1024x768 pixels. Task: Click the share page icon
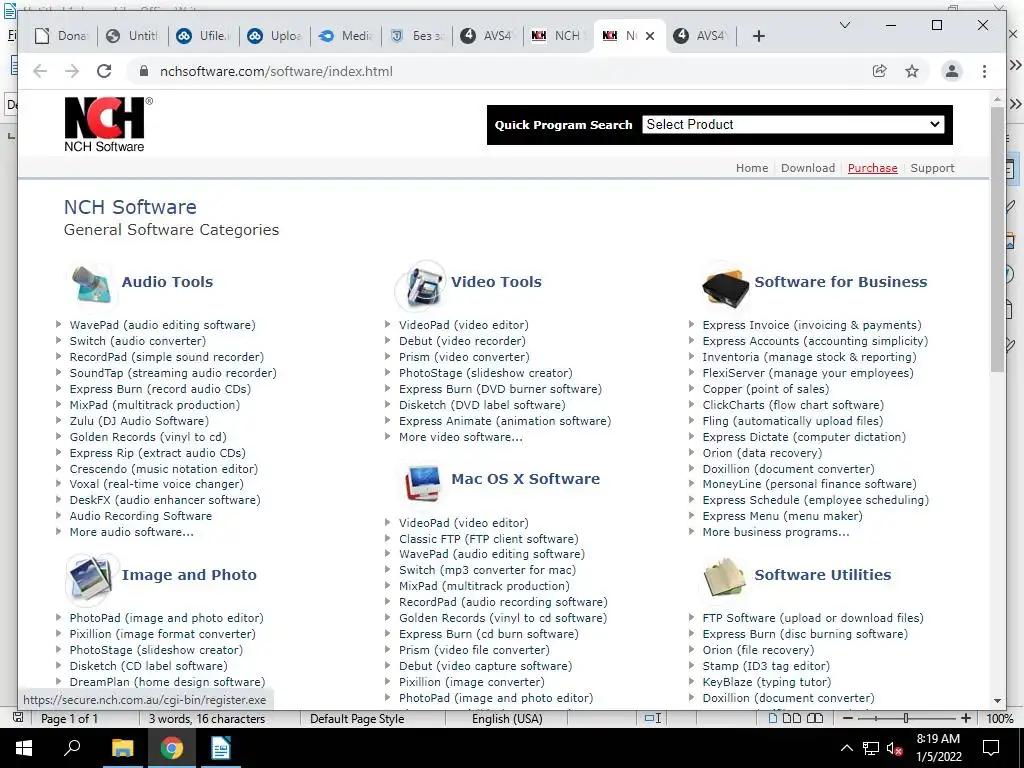[x=880, y=71]
